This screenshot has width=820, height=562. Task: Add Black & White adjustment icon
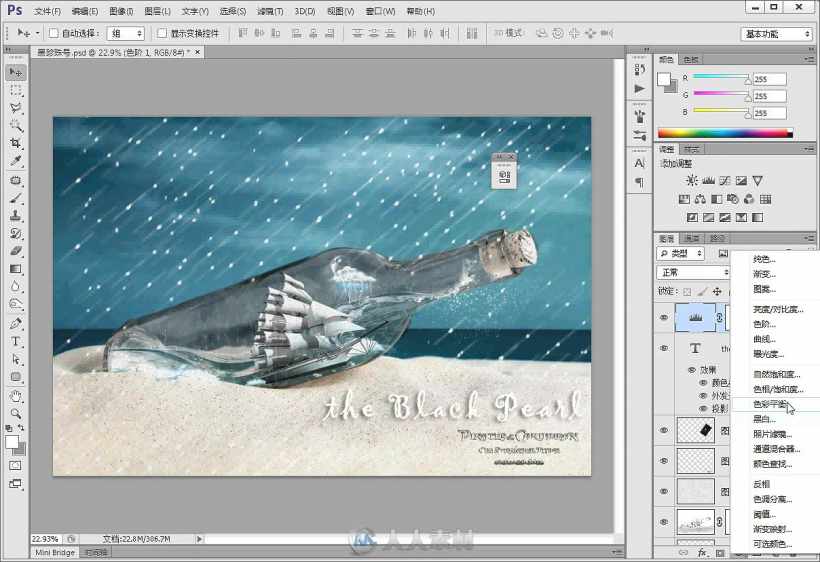716,199
